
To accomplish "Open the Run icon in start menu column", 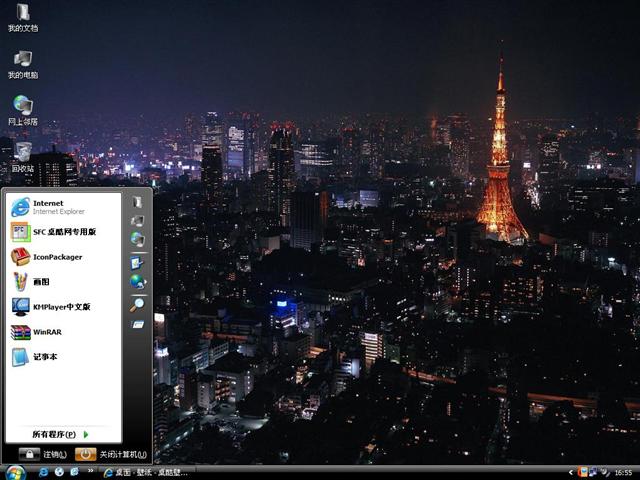I will pyautogui.click(x=138, y=325).
